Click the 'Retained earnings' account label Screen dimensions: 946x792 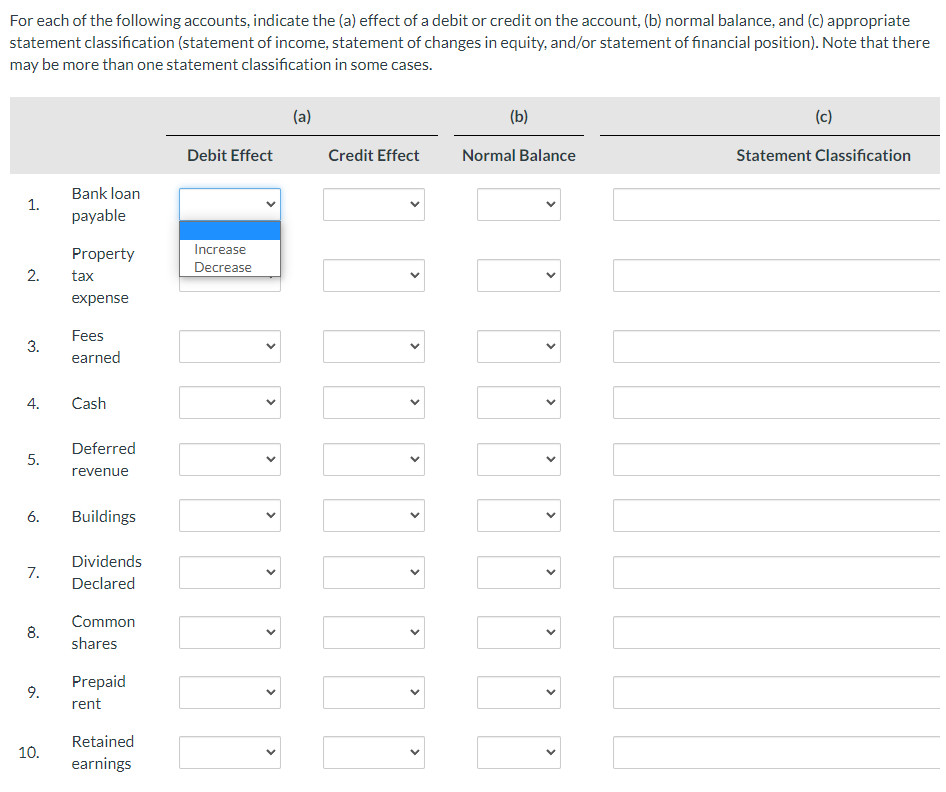coord(103,752)
